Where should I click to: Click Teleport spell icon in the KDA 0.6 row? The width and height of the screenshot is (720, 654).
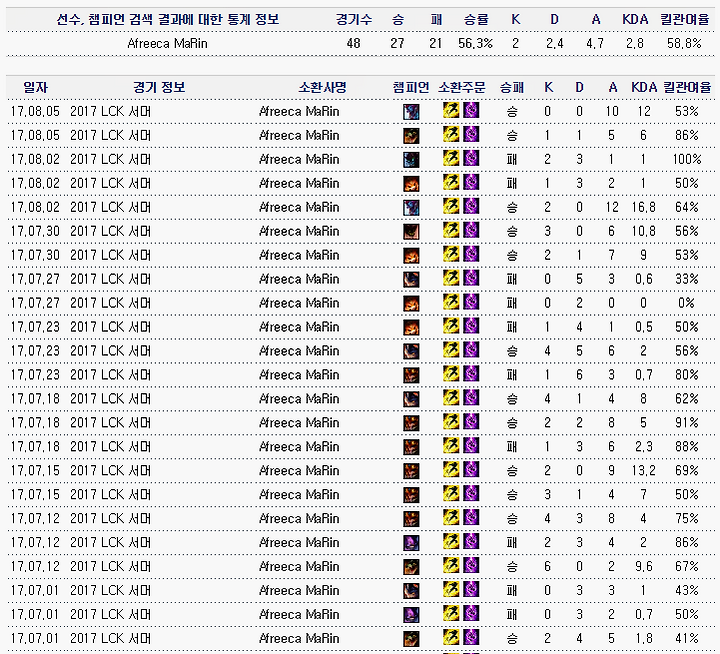471,278
